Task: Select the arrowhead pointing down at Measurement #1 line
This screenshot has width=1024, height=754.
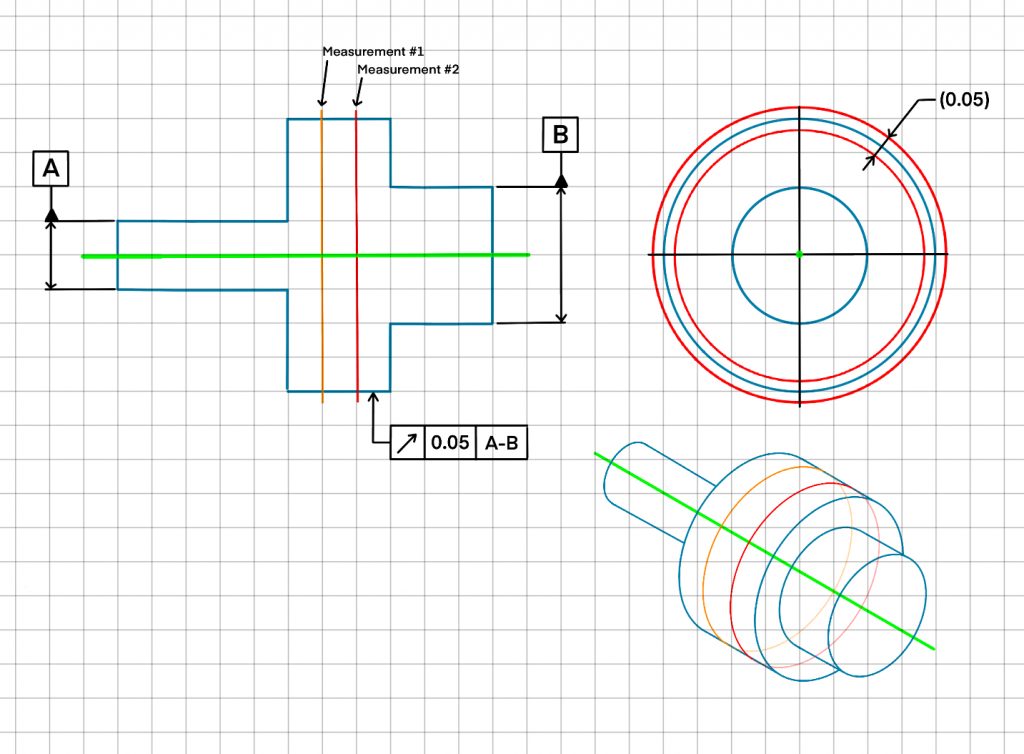Action: [322, 101]
